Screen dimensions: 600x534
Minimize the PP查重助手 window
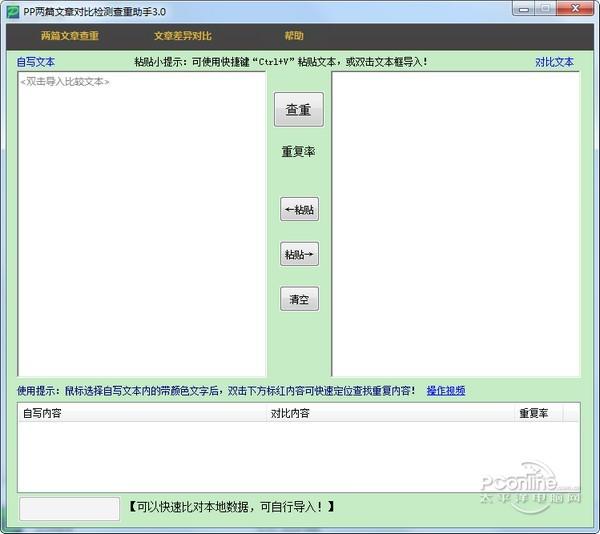[523, 9]
